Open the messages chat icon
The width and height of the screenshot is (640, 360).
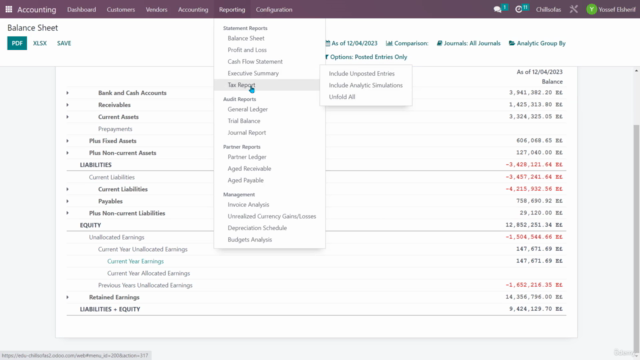[497, 9]
